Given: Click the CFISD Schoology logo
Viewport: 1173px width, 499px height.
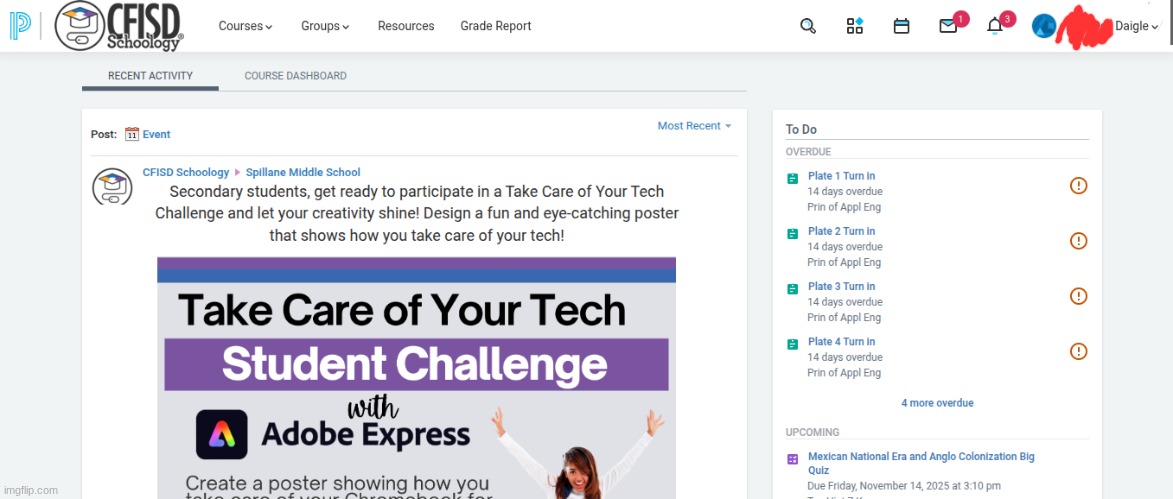Looking at the screenshot, I should pyautogui.click(x=120, y=26).
